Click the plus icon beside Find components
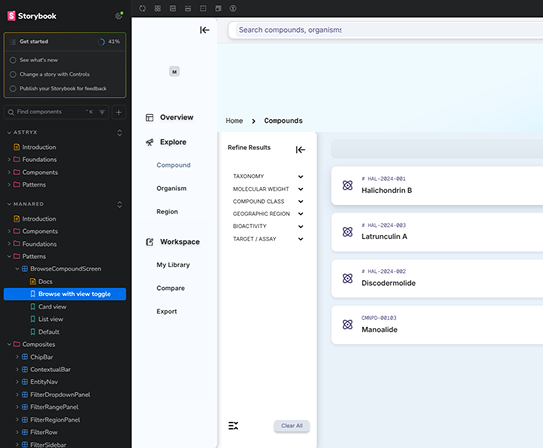Viewport: 543px width, 448px height. click(x=119, y=112)
